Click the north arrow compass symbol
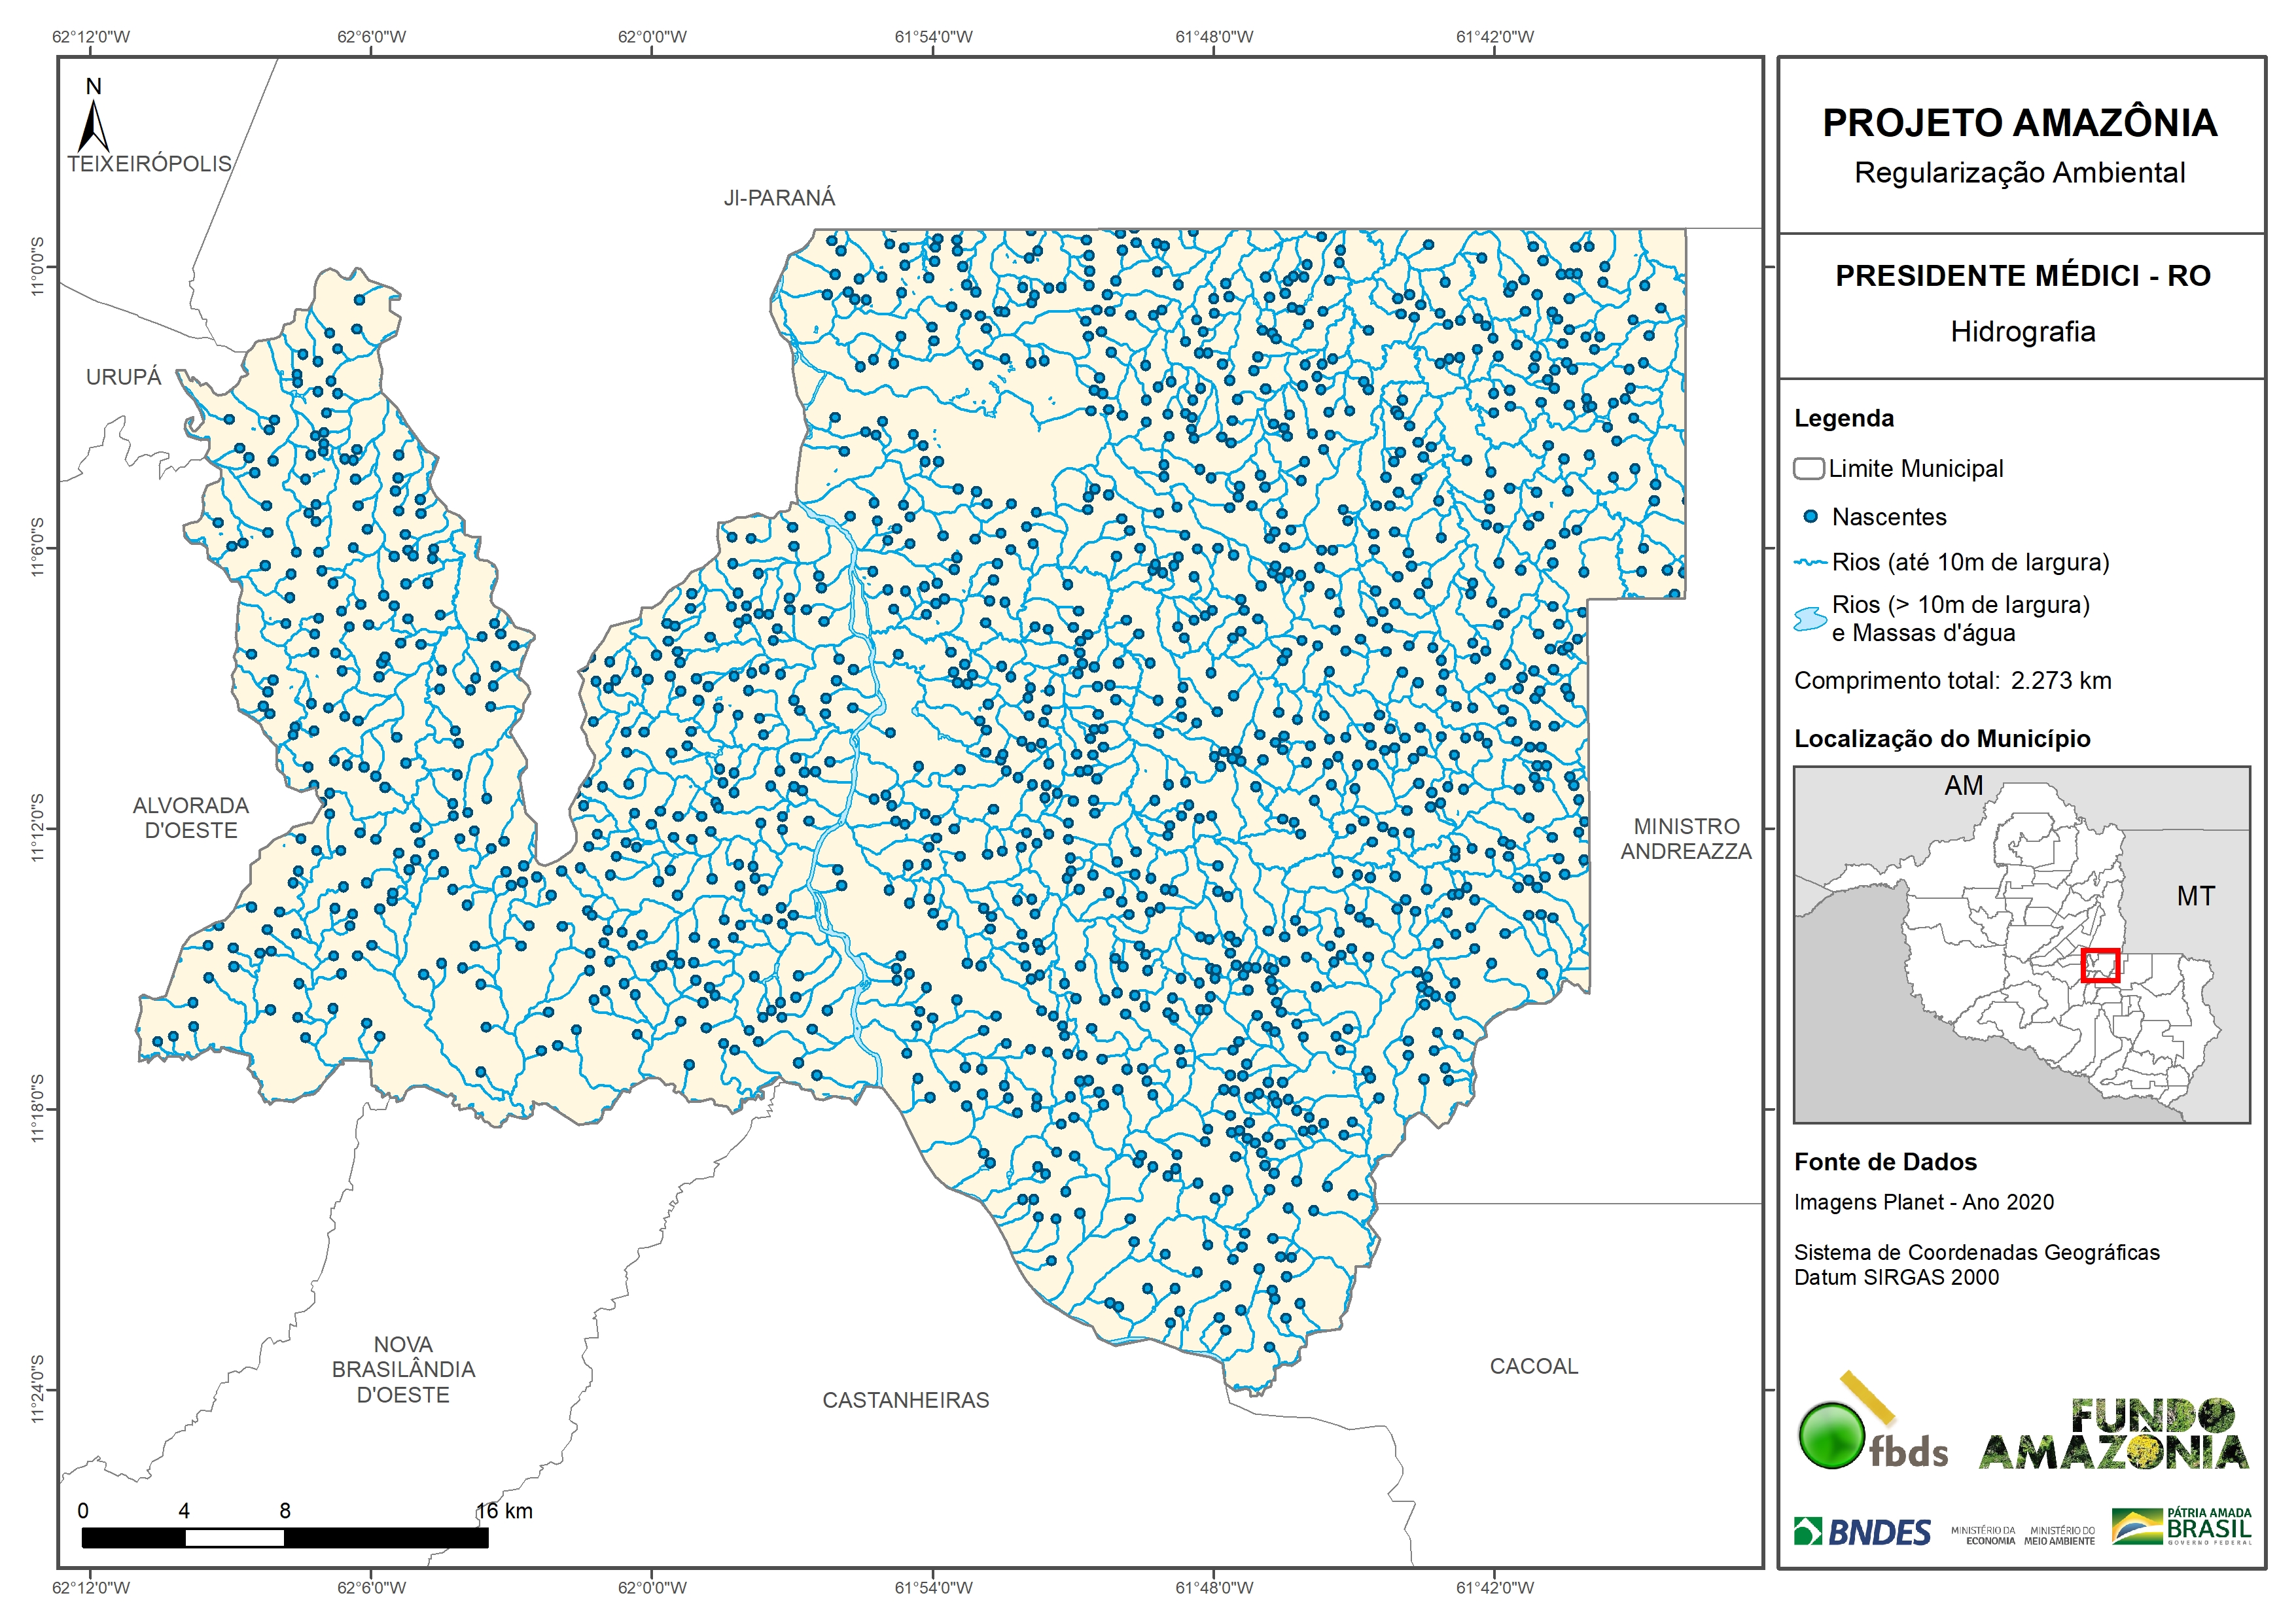 pyautogui.click(x=93, y=124)
